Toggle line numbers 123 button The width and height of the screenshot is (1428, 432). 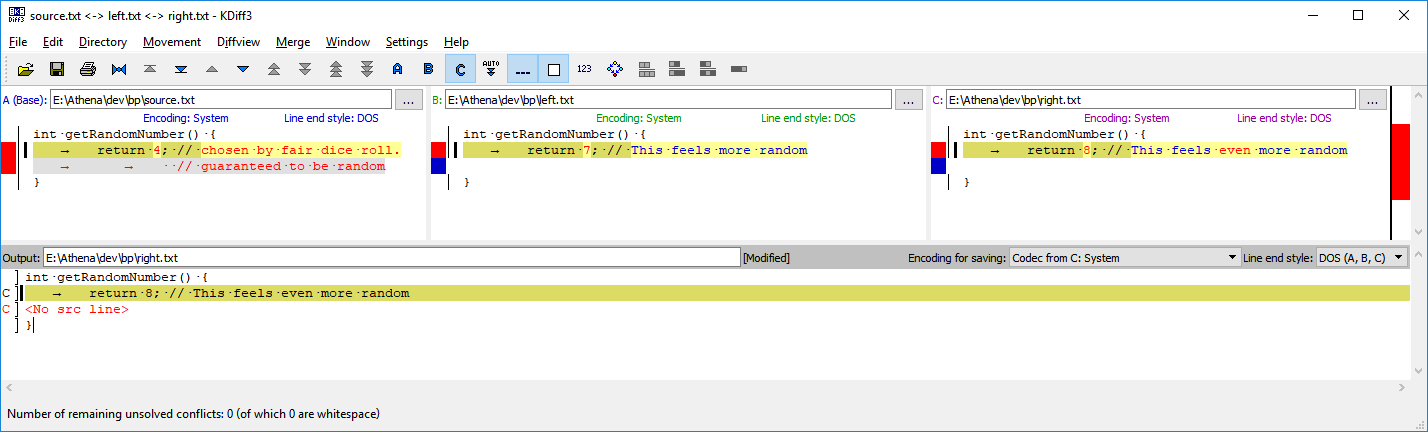pyautogui.click(x=584, y=69)
